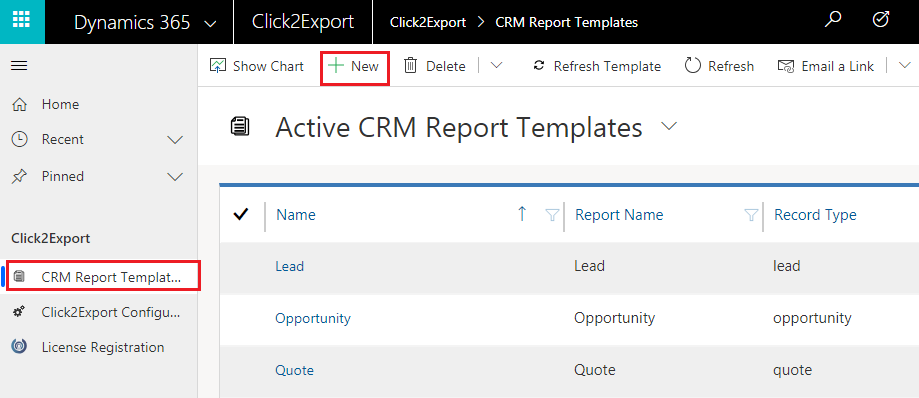
Task: Click Record Type cell "lead"
Action: 787,266
